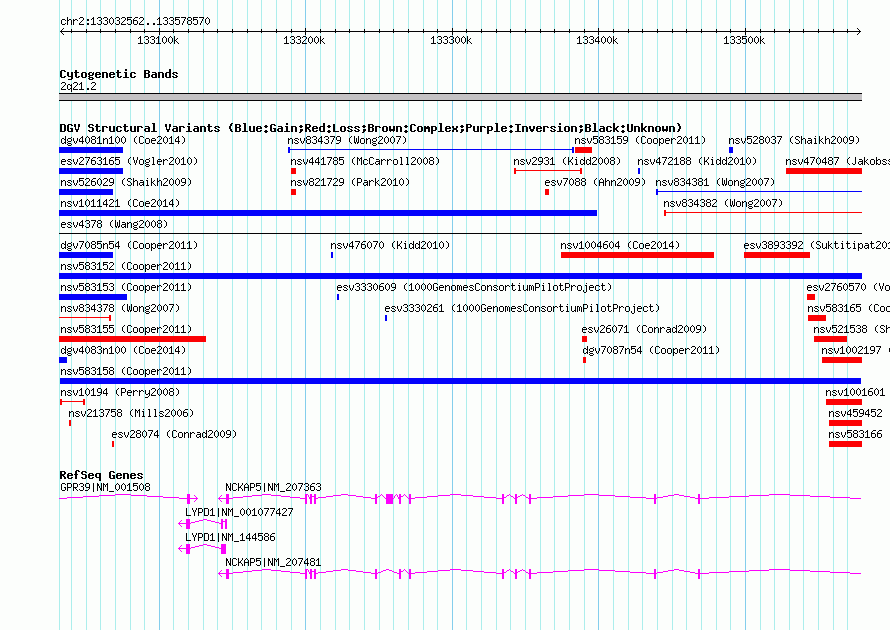Image resolution: width=890 pixels, height=630 pixels.
Task: Select the red nsv583155 loss bar
Action: point(133,339)
